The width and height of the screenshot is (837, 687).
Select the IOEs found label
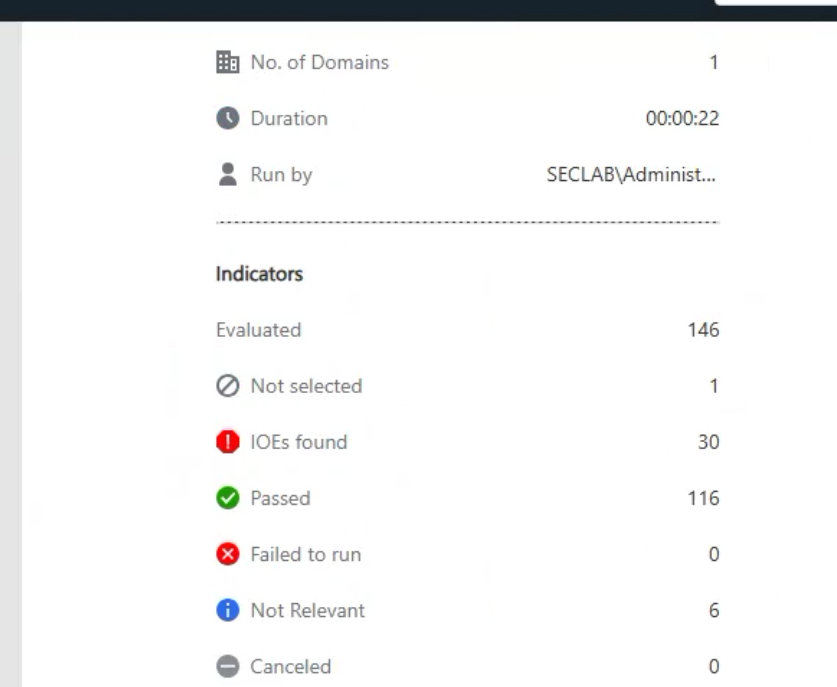pos(299,442)
